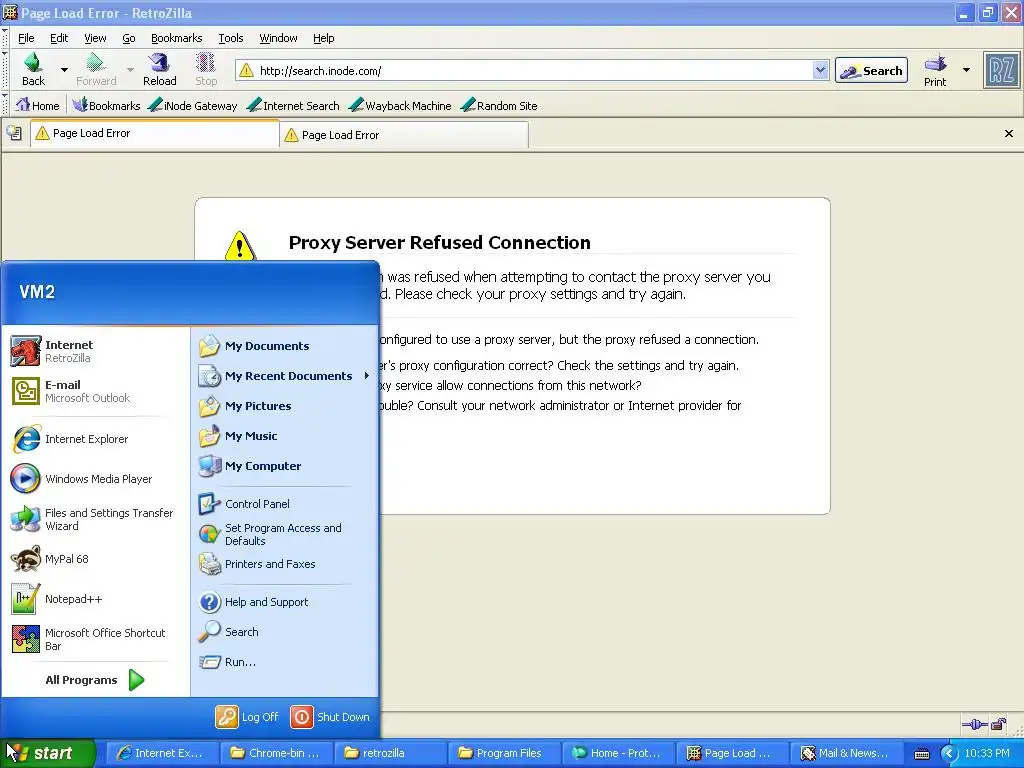Open the Window menu
The height and width of the screenshot is (768, 1024).
tap(278, 38)
